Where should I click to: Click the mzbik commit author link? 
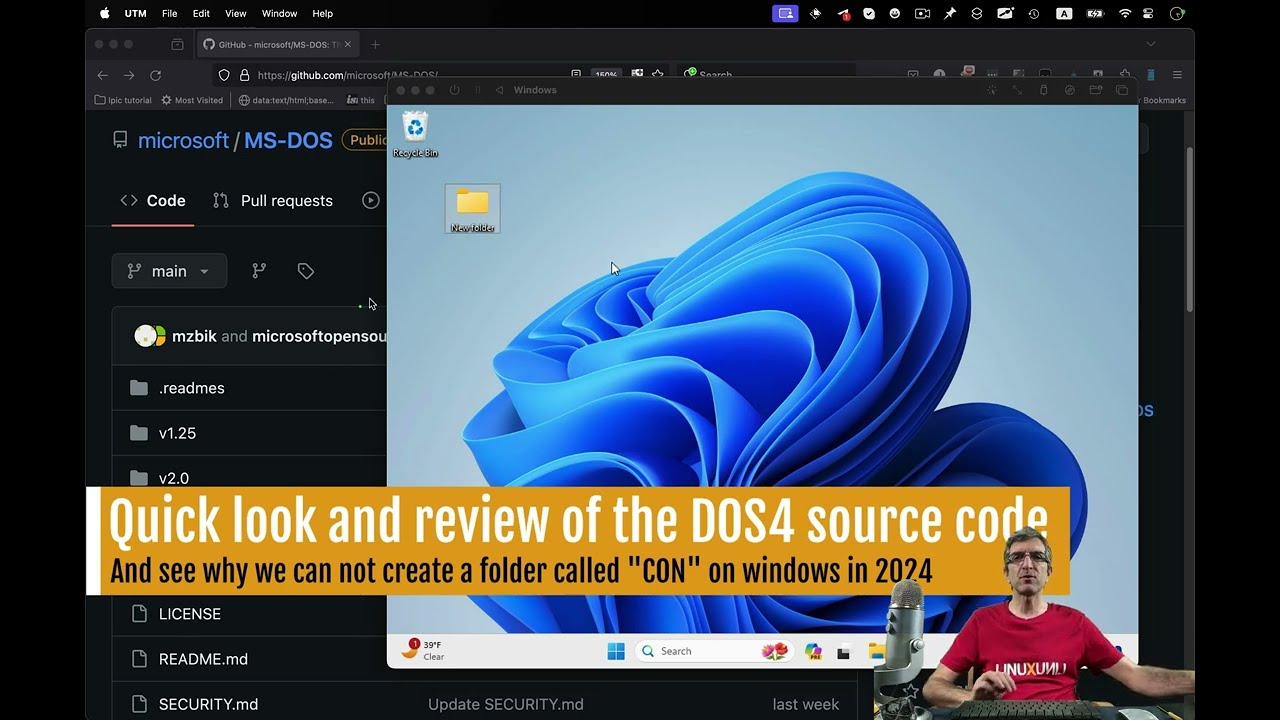click(x=194, y=336)
